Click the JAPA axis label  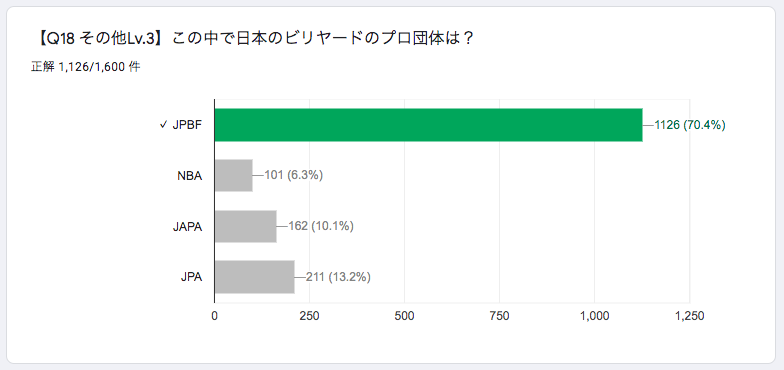(188, 226)
